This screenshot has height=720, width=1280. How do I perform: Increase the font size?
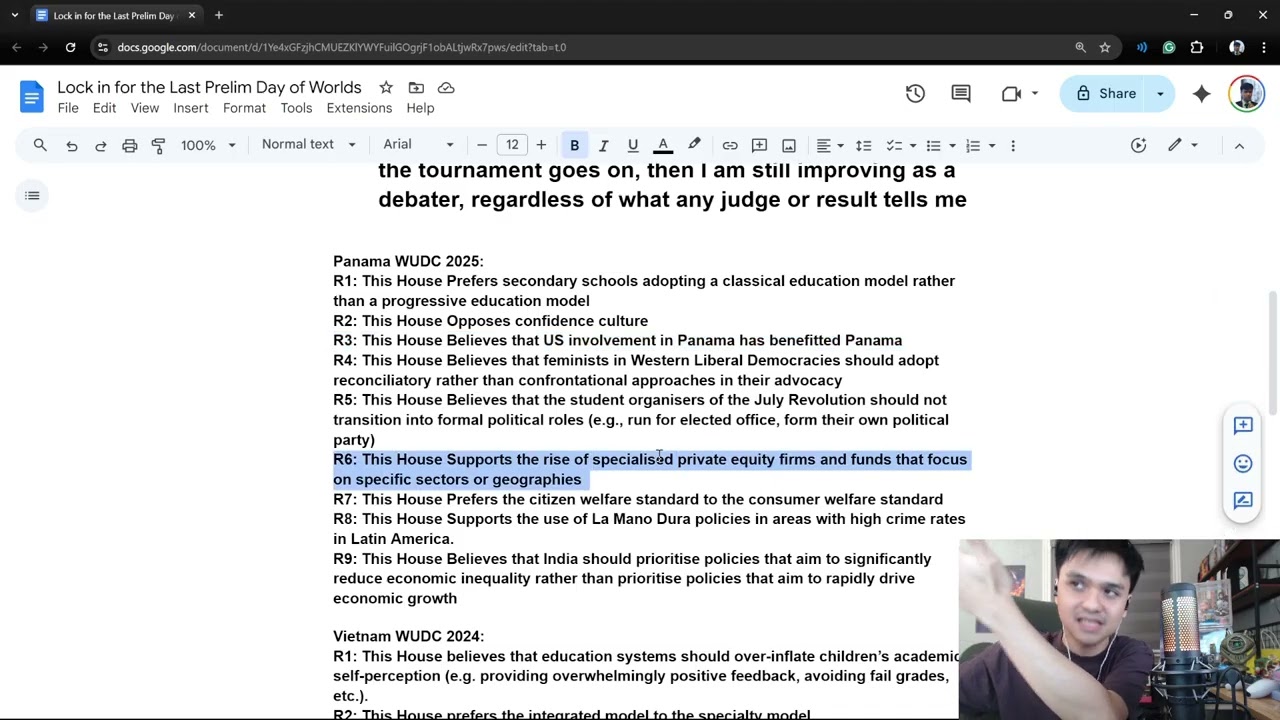541,145
